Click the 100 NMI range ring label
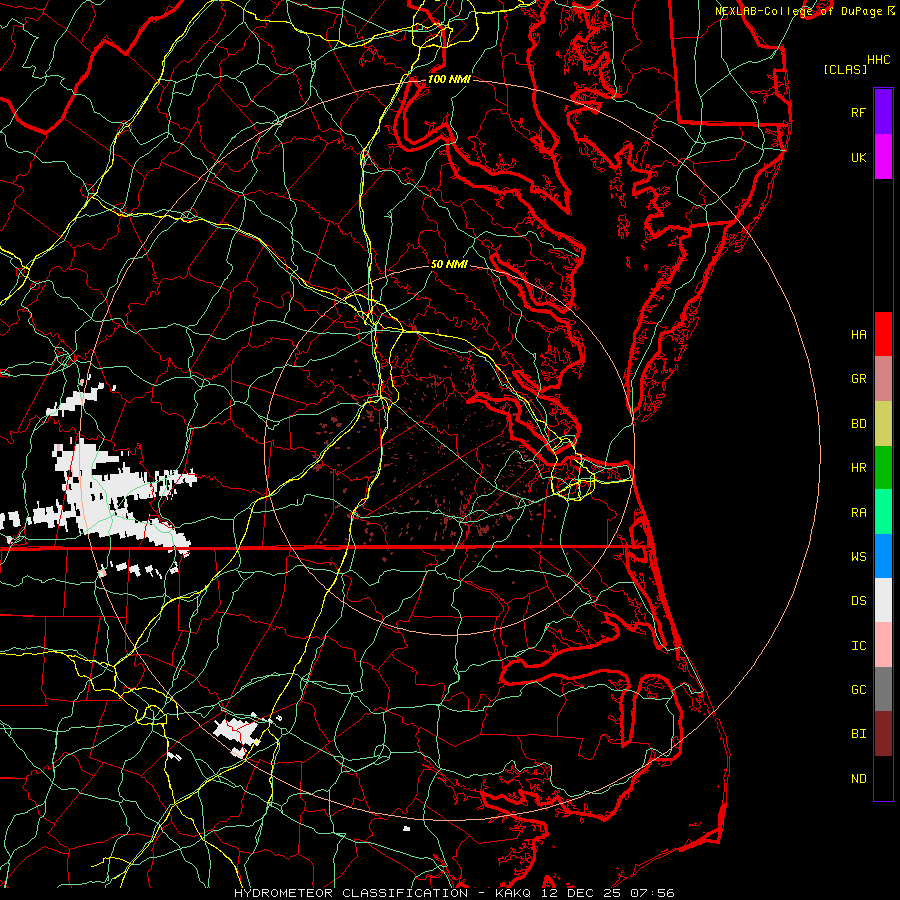 coord(449,79)
